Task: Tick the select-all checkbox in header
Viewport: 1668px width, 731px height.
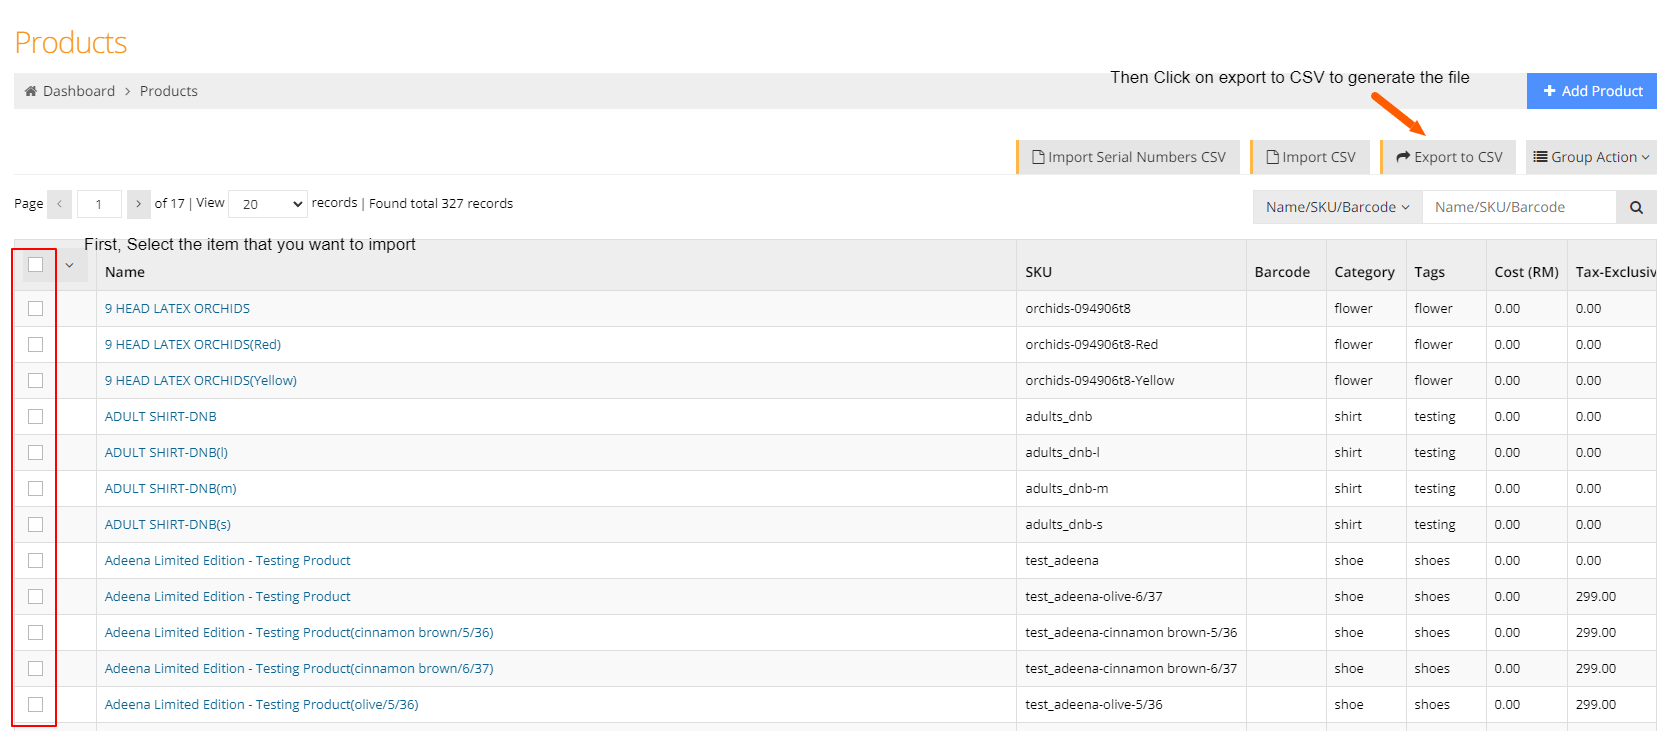Action: pyautogui.click(x=36, y=265)
